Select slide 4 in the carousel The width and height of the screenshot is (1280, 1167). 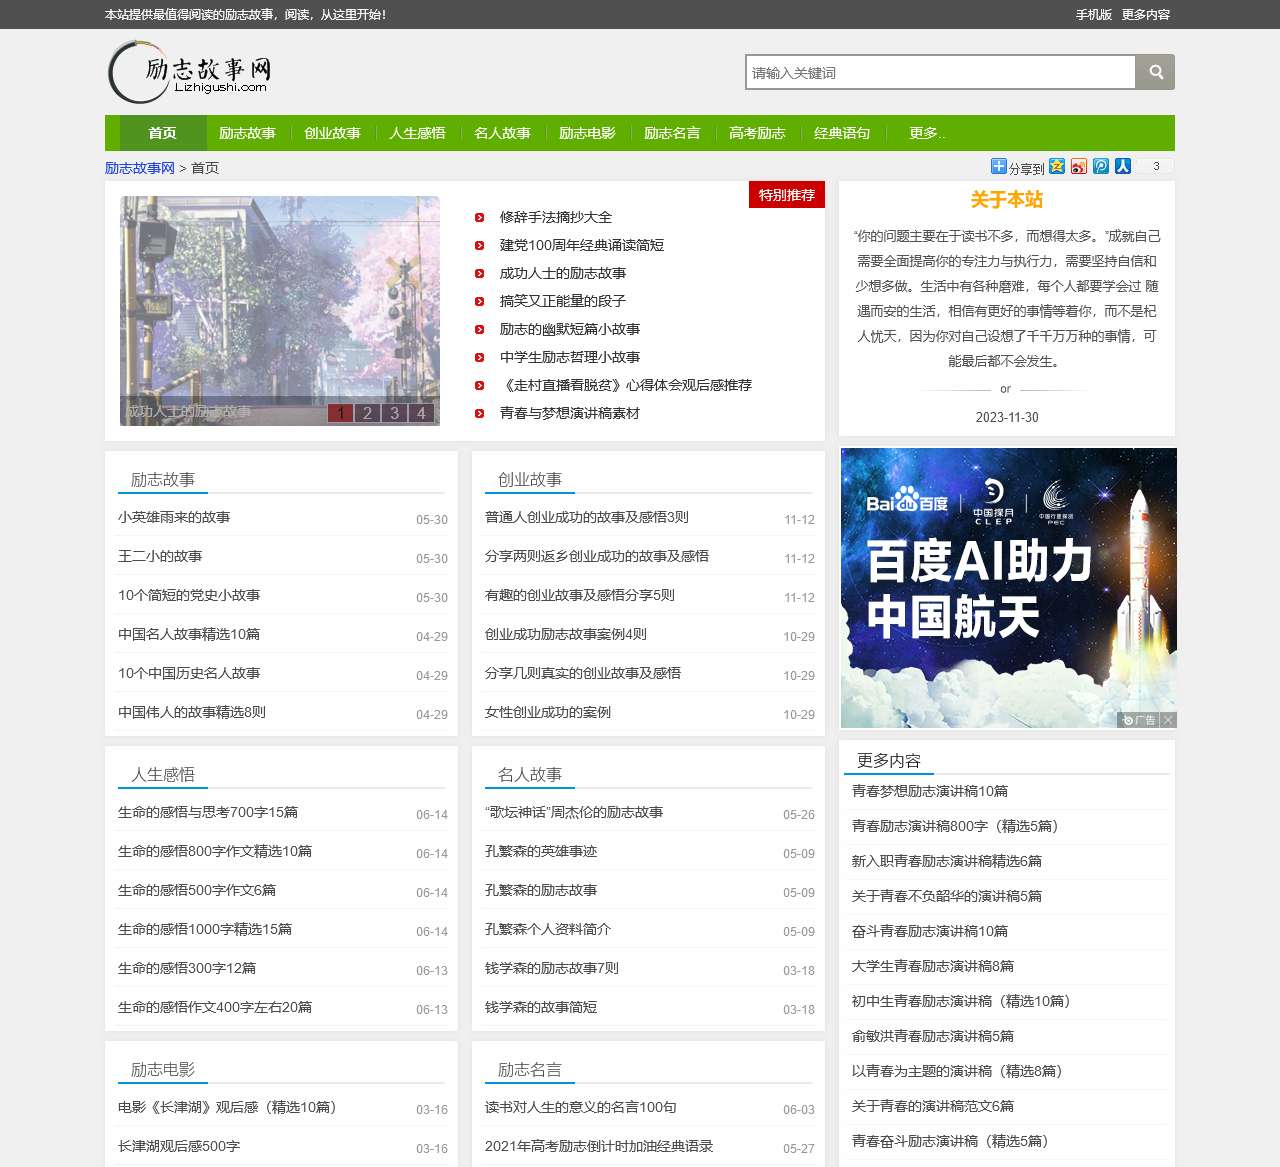[421, 413]
